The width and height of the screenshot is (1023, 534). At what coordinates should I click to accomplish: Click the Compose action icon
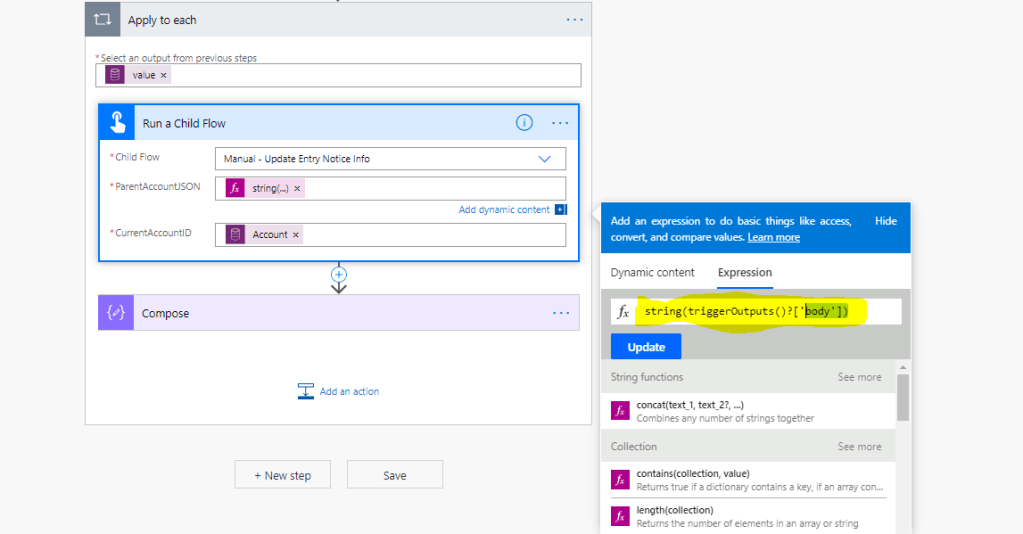[116, 313]
